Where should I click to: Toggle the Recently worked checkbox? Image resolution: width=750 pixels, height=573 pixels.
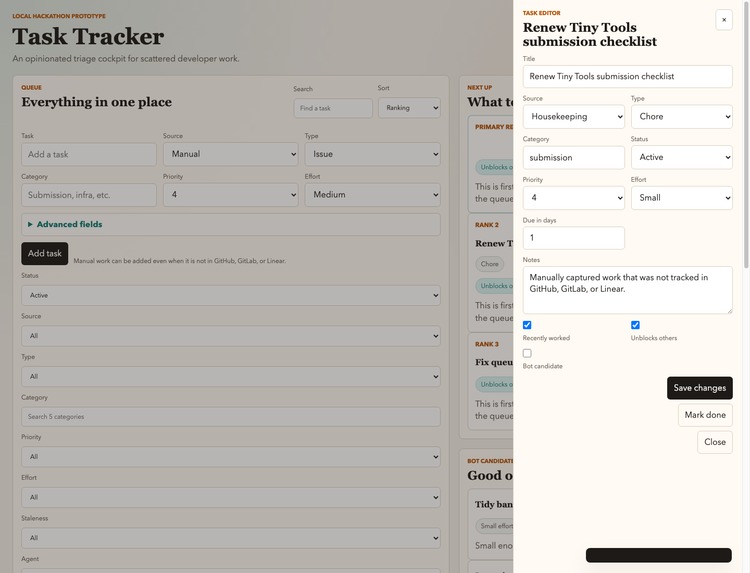527,325
